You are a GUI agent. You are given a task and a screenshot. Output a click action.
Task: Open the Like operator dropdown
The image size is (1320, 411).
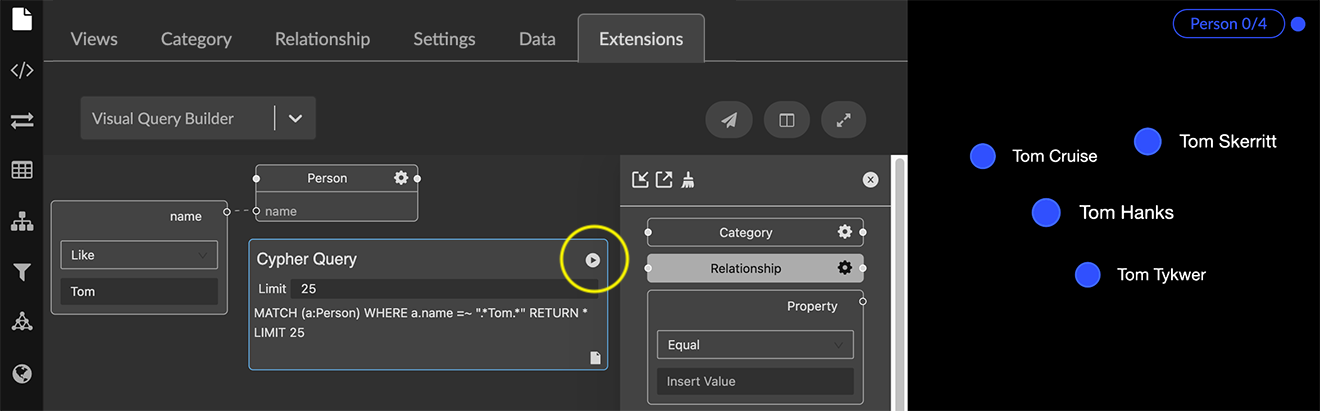click(x=139, y=255)
